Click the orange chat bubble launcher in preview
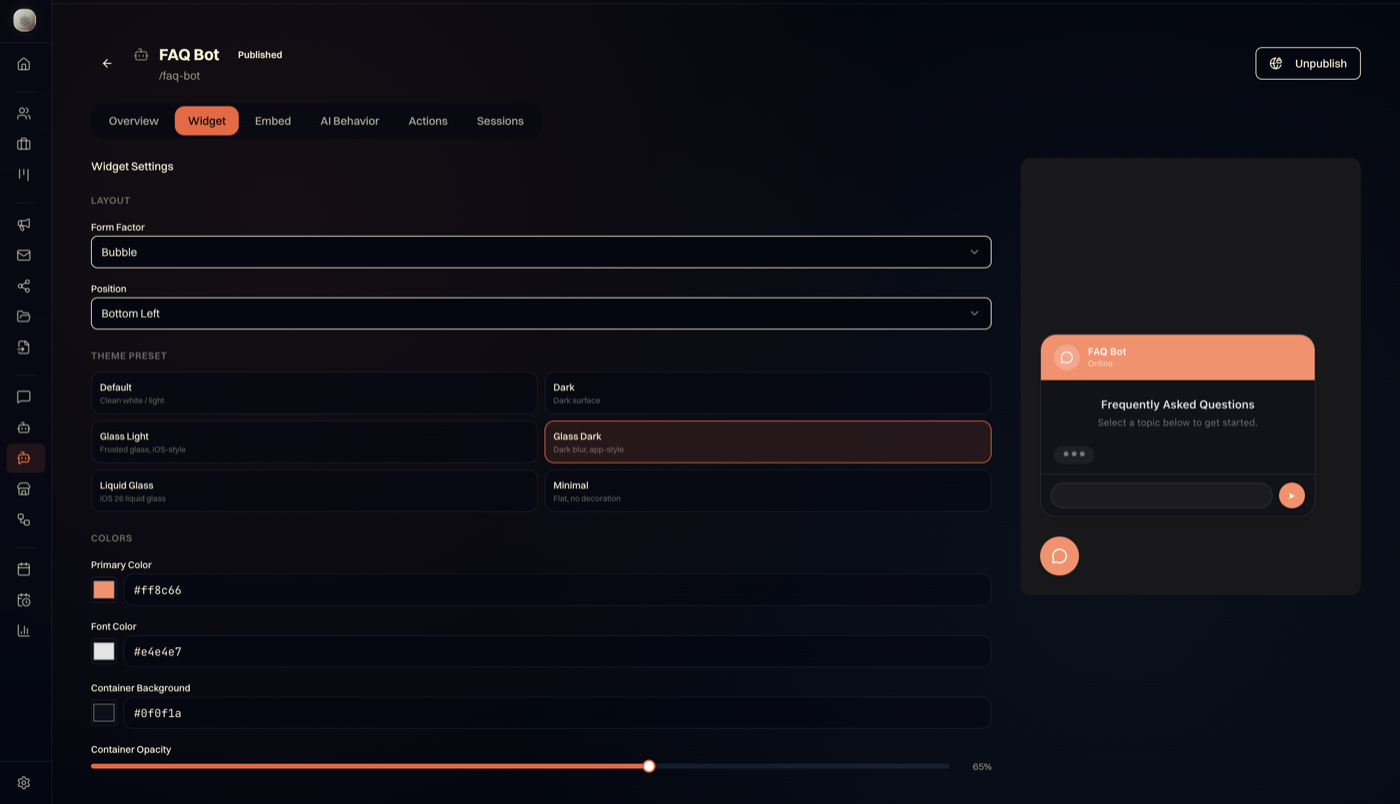Viewport: 1400px width, 804px height. click(1059, 556)
